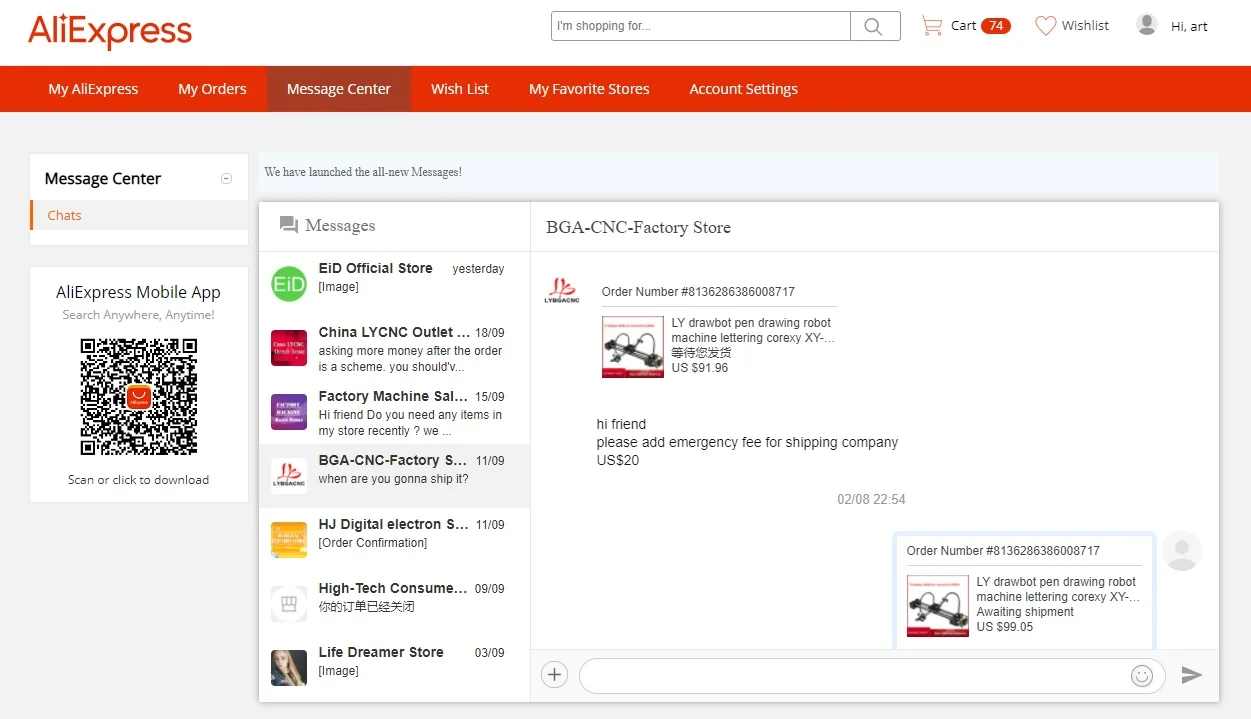The height and width of the screenshot is (719, 1251).
Task: Open the HJ Digital electron S... conversation
Action: (x=395, y=540)
